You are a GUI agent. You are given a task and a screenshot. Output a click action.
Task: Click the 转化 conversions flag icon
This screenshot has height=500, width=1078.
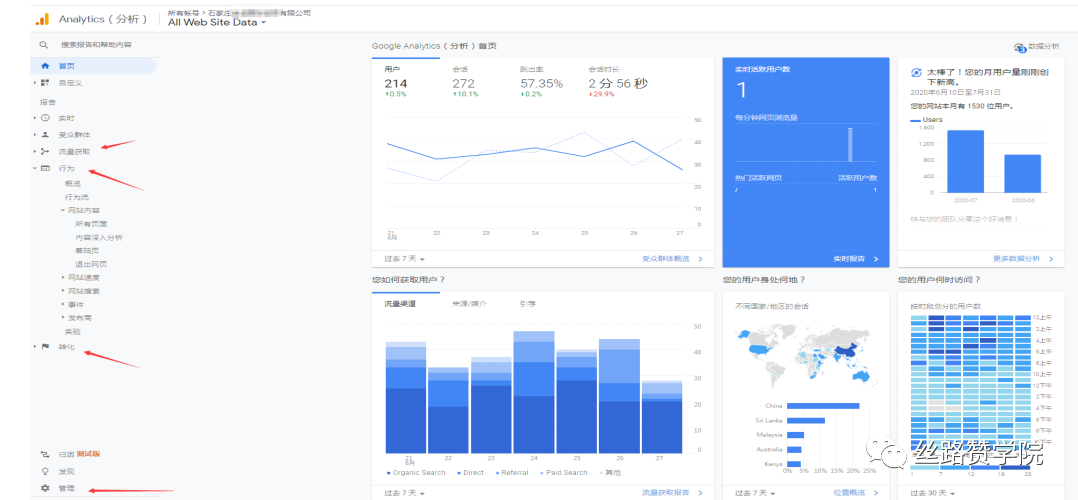point(45,347)
